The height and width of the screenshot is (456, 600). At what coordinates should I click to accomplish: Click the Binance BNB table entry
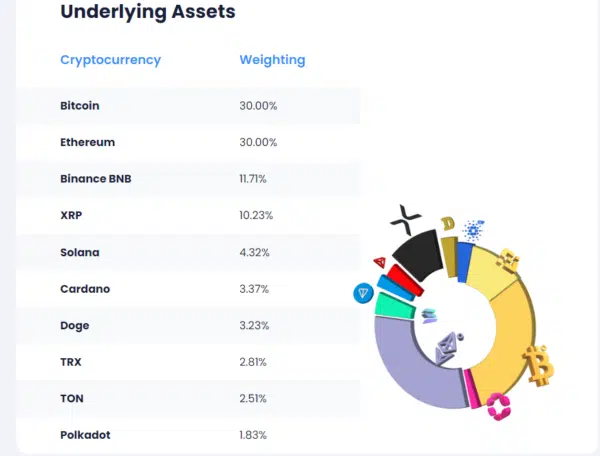(x=96, y=179)
